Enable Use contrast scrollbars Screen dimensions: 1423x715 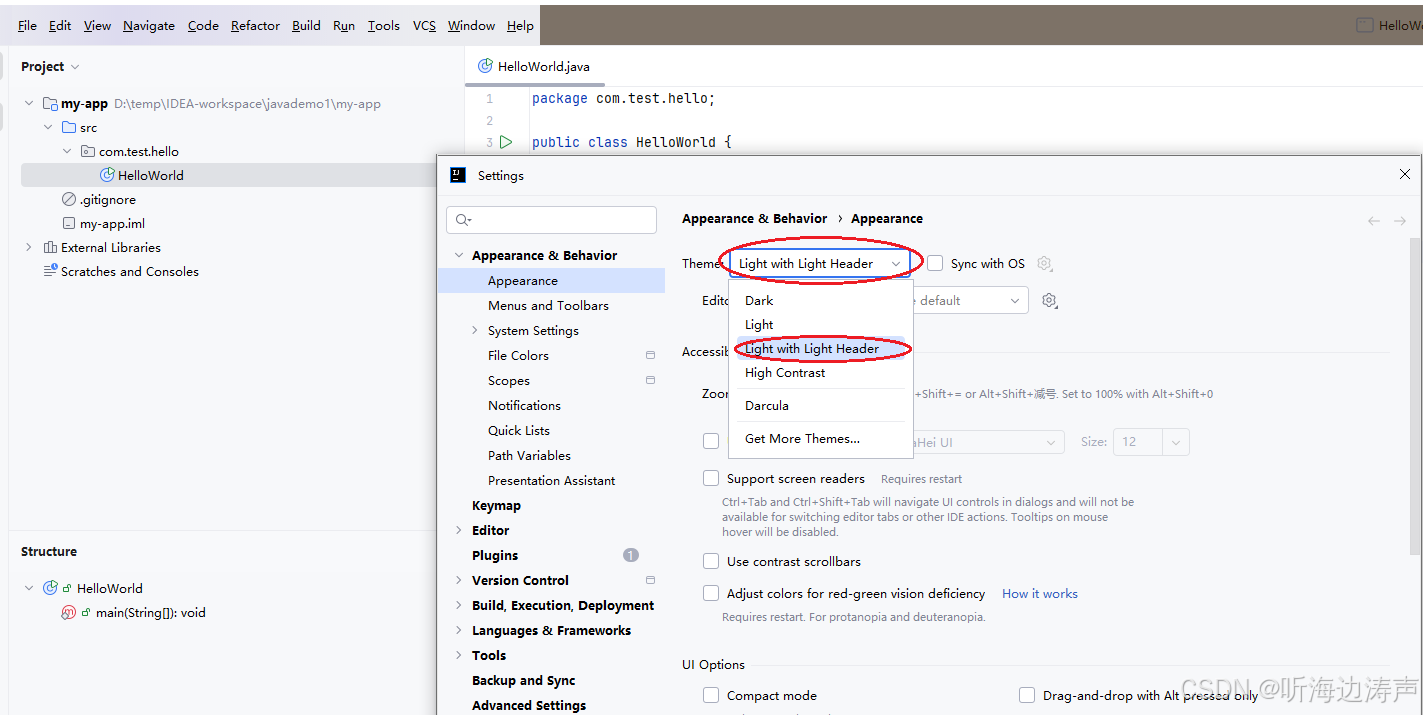pyautogui.click(x=711, y=561)
